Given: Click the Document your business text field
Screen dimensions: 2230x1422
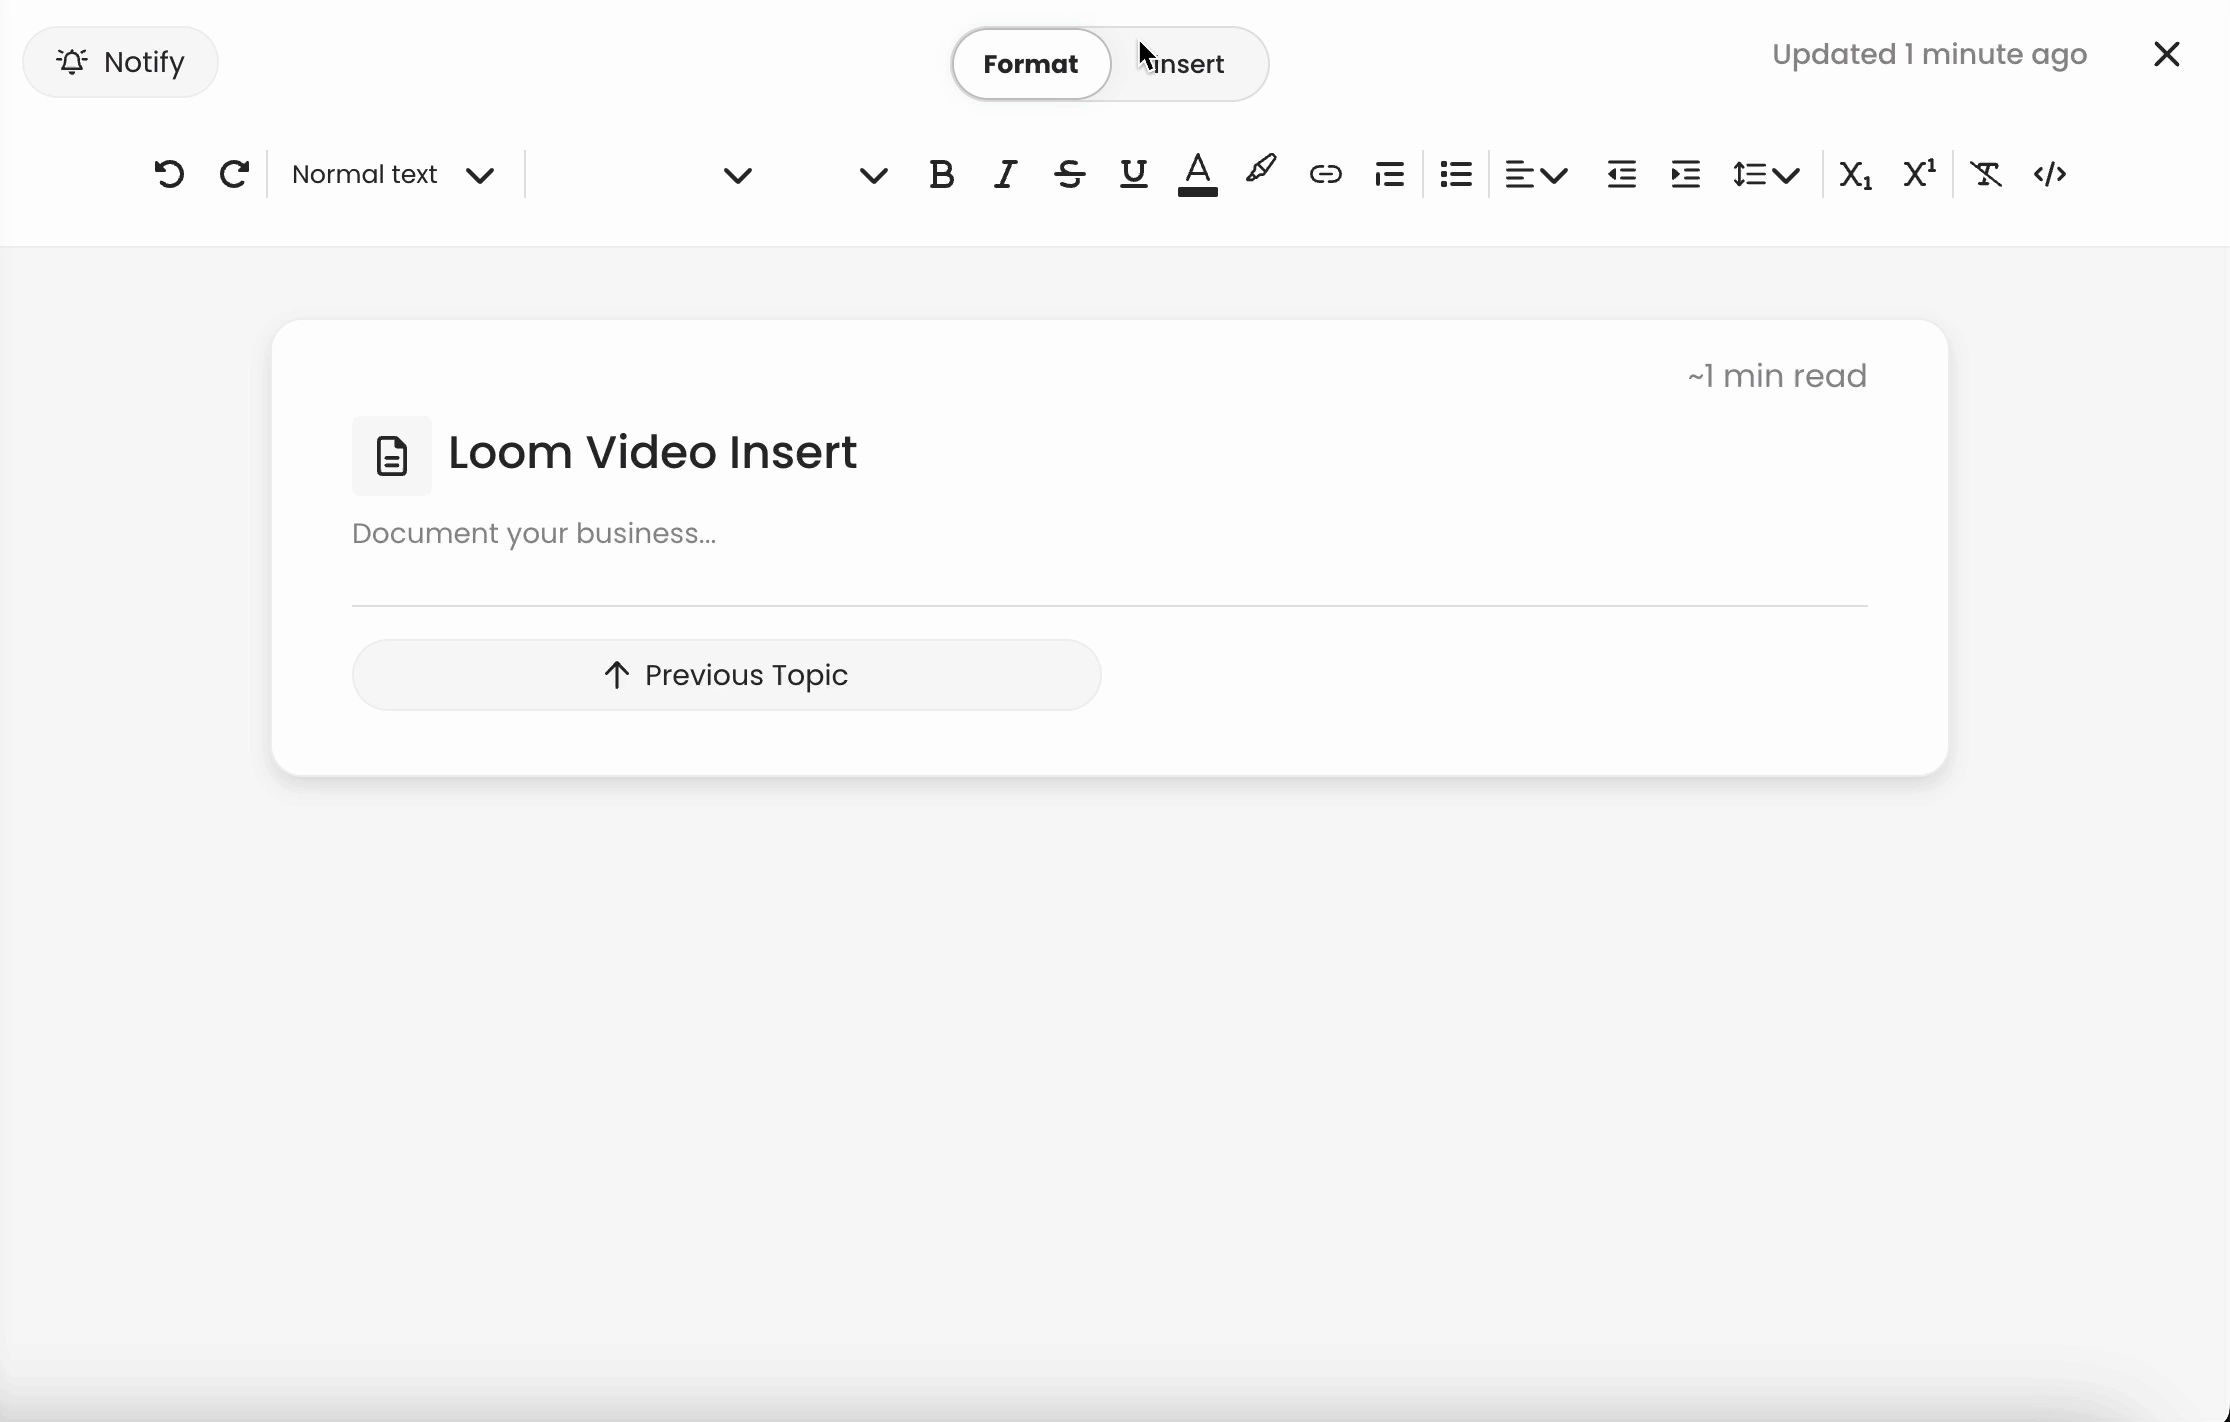Looking at the screenshot, I should click(x=534, y=533).
